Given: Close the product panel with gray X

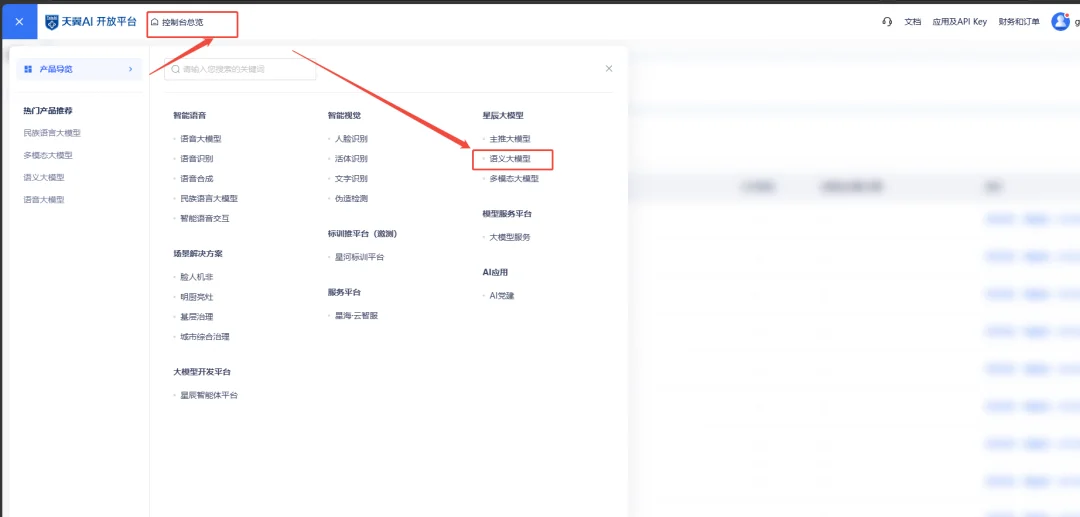Looking at the screenshot, I should click(609, 69).
